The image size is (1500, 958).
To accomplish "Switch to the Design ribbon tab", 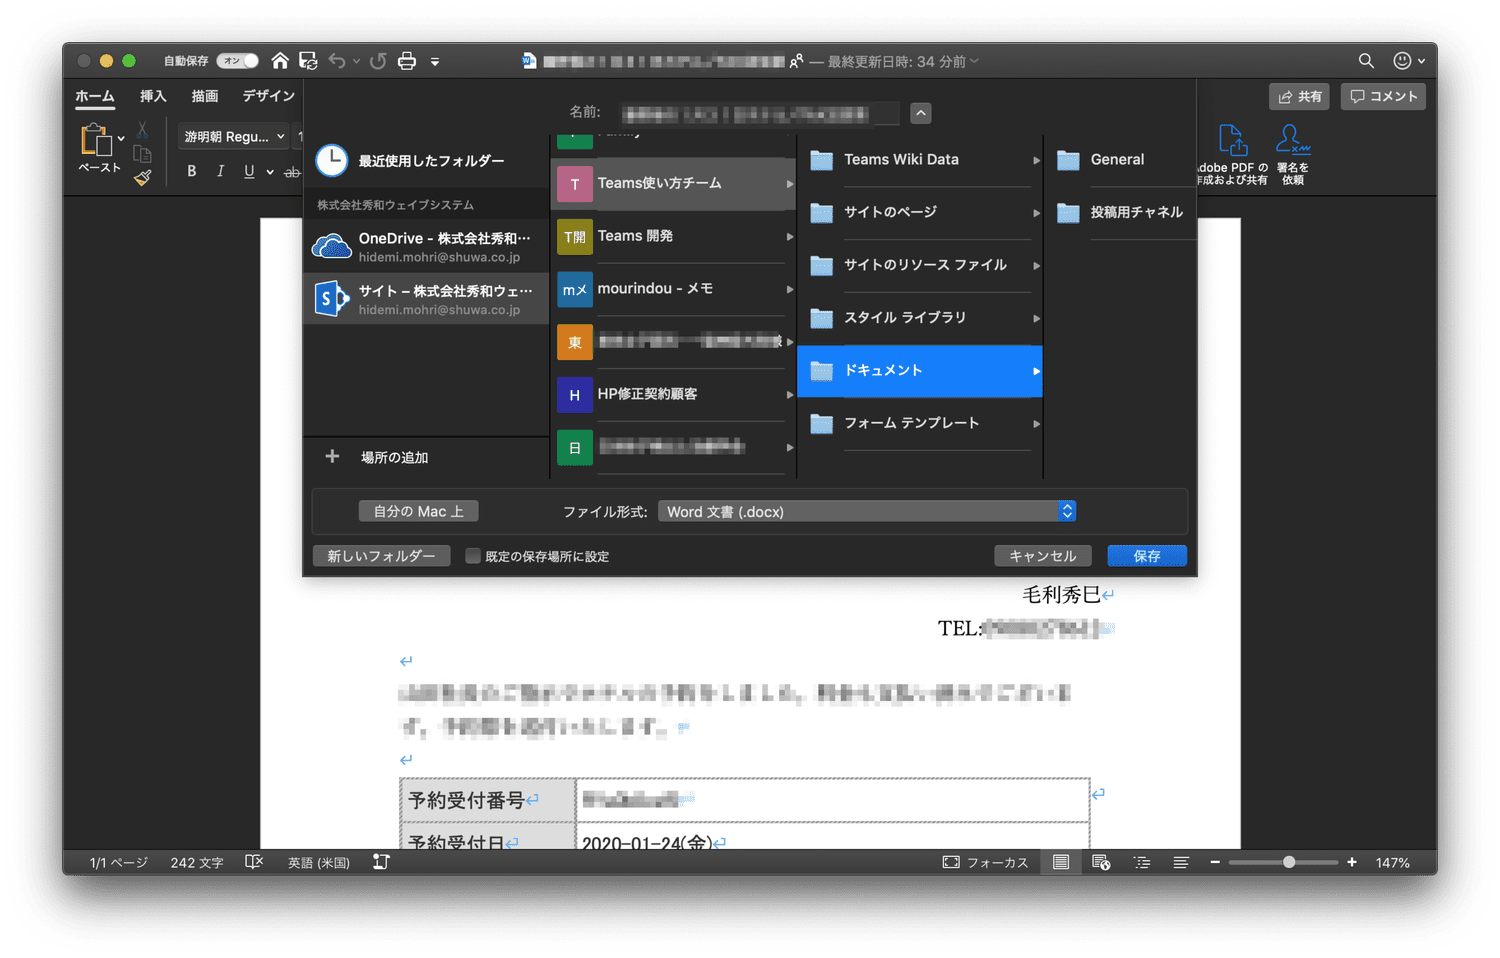I will pos(268,96).
